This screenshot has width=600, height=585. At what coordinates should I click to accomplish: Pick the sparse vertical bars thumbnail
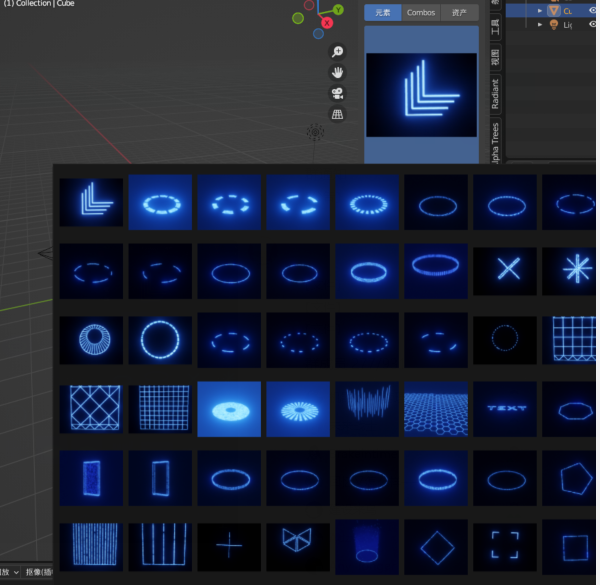[x=160, y=547]
